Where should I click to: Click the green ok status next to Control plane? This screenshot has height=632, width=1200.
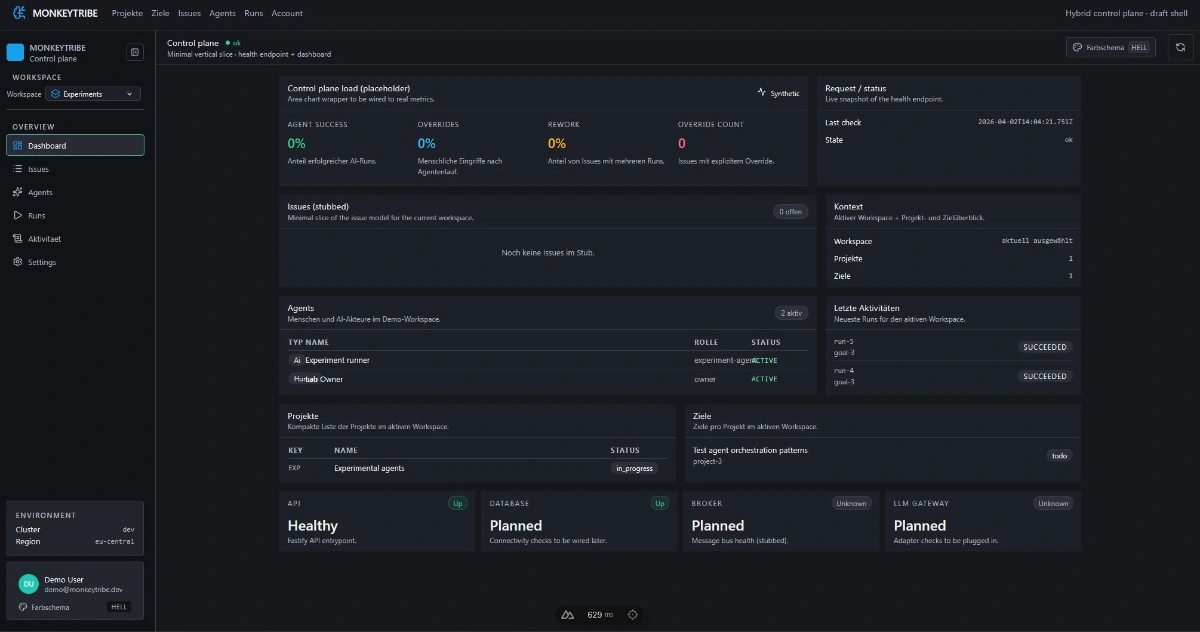233,43
